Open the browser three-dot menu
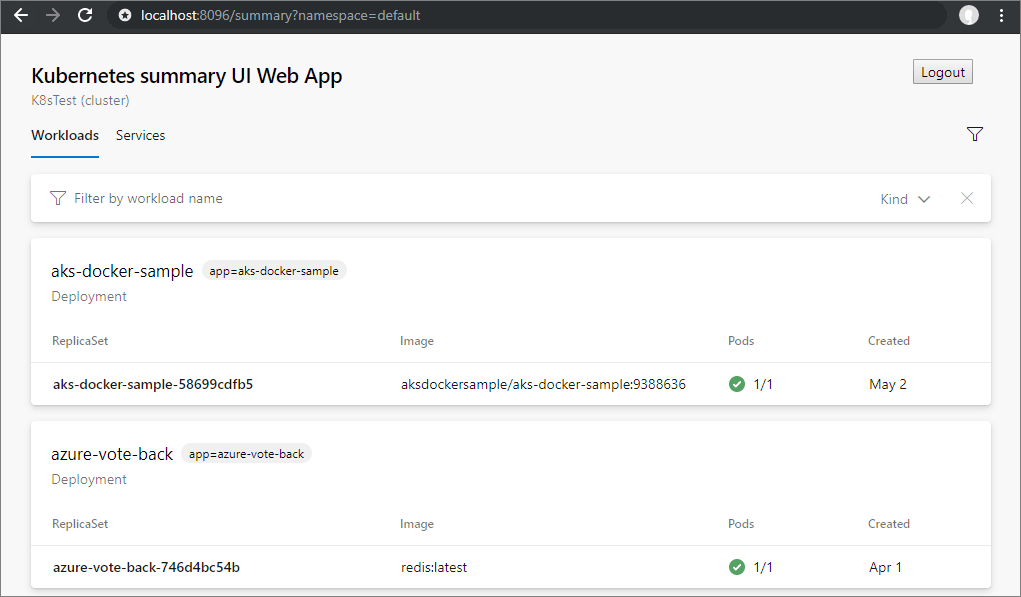This screenshot has width=1021, height=597. (x=1001, y=15)
